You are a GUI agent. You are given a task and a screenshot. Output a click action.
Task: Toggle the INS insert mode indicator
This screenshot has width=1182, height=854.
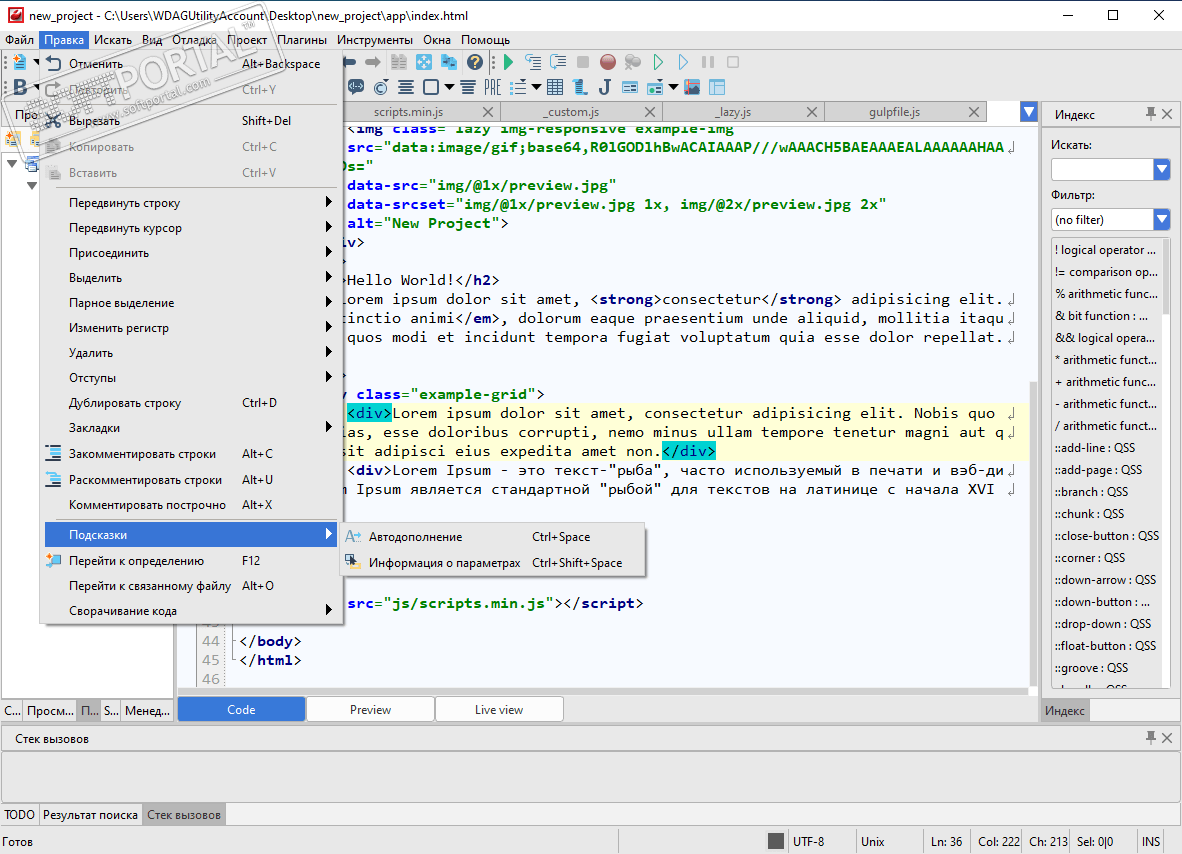(x=1151, y=841)
